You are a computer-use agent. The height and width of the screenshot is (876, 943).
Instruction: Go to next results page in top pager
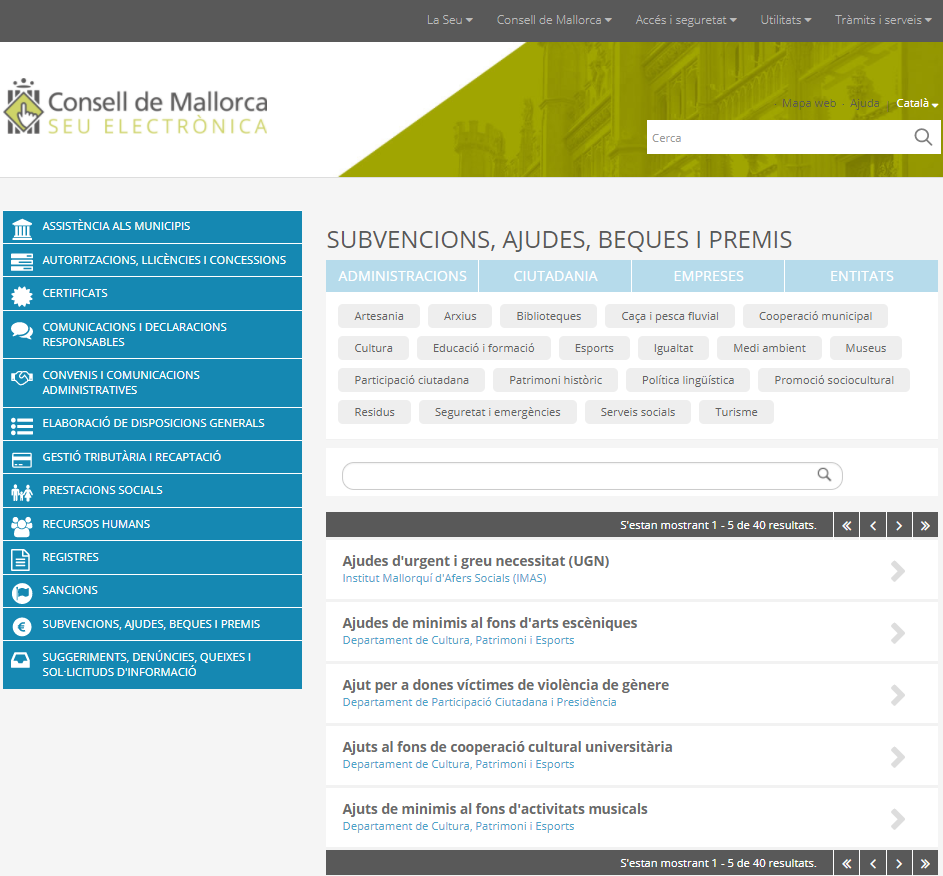point(899,525)
